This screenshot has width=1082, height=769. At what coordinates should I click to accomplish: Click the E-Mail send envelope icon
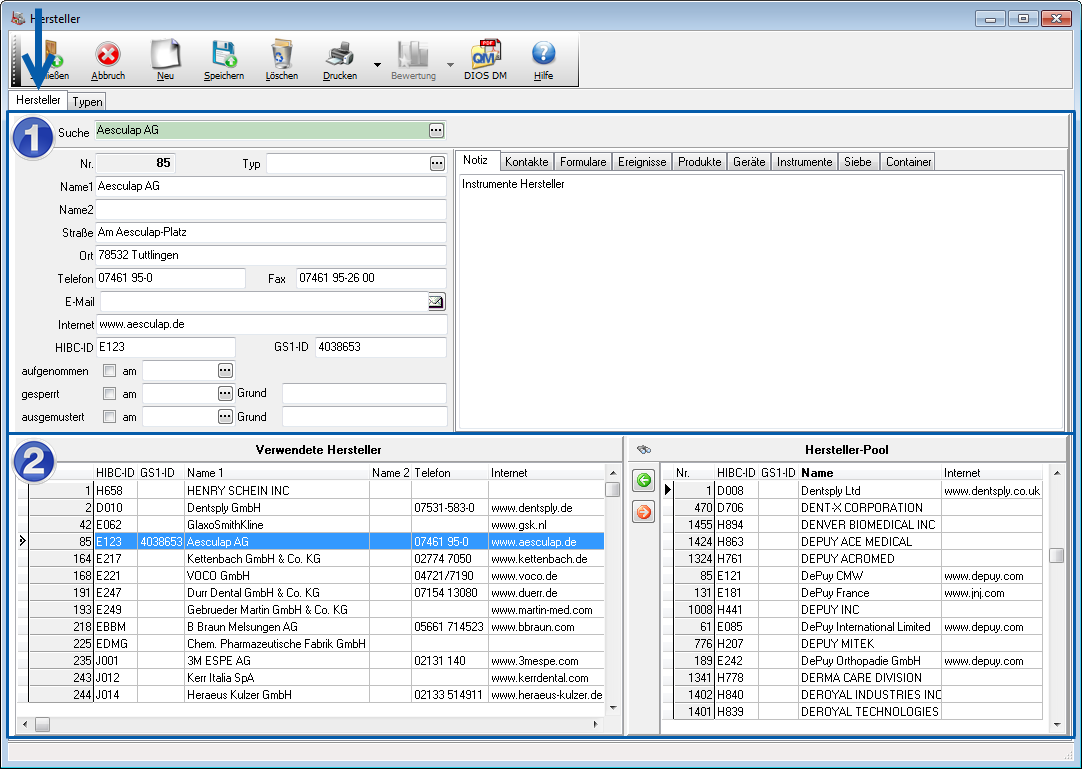pyautogui.click(x=437, y=302)
